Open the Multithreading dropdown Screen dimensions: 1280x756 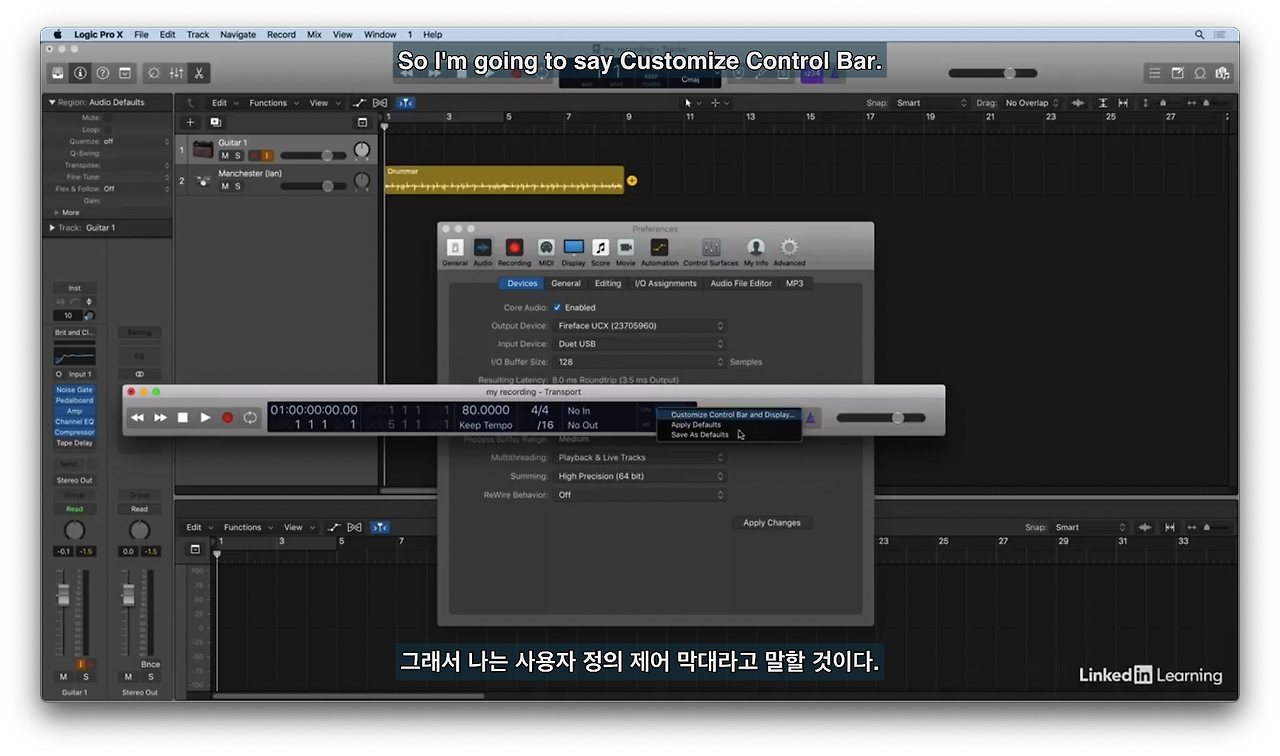pos(640,458)
